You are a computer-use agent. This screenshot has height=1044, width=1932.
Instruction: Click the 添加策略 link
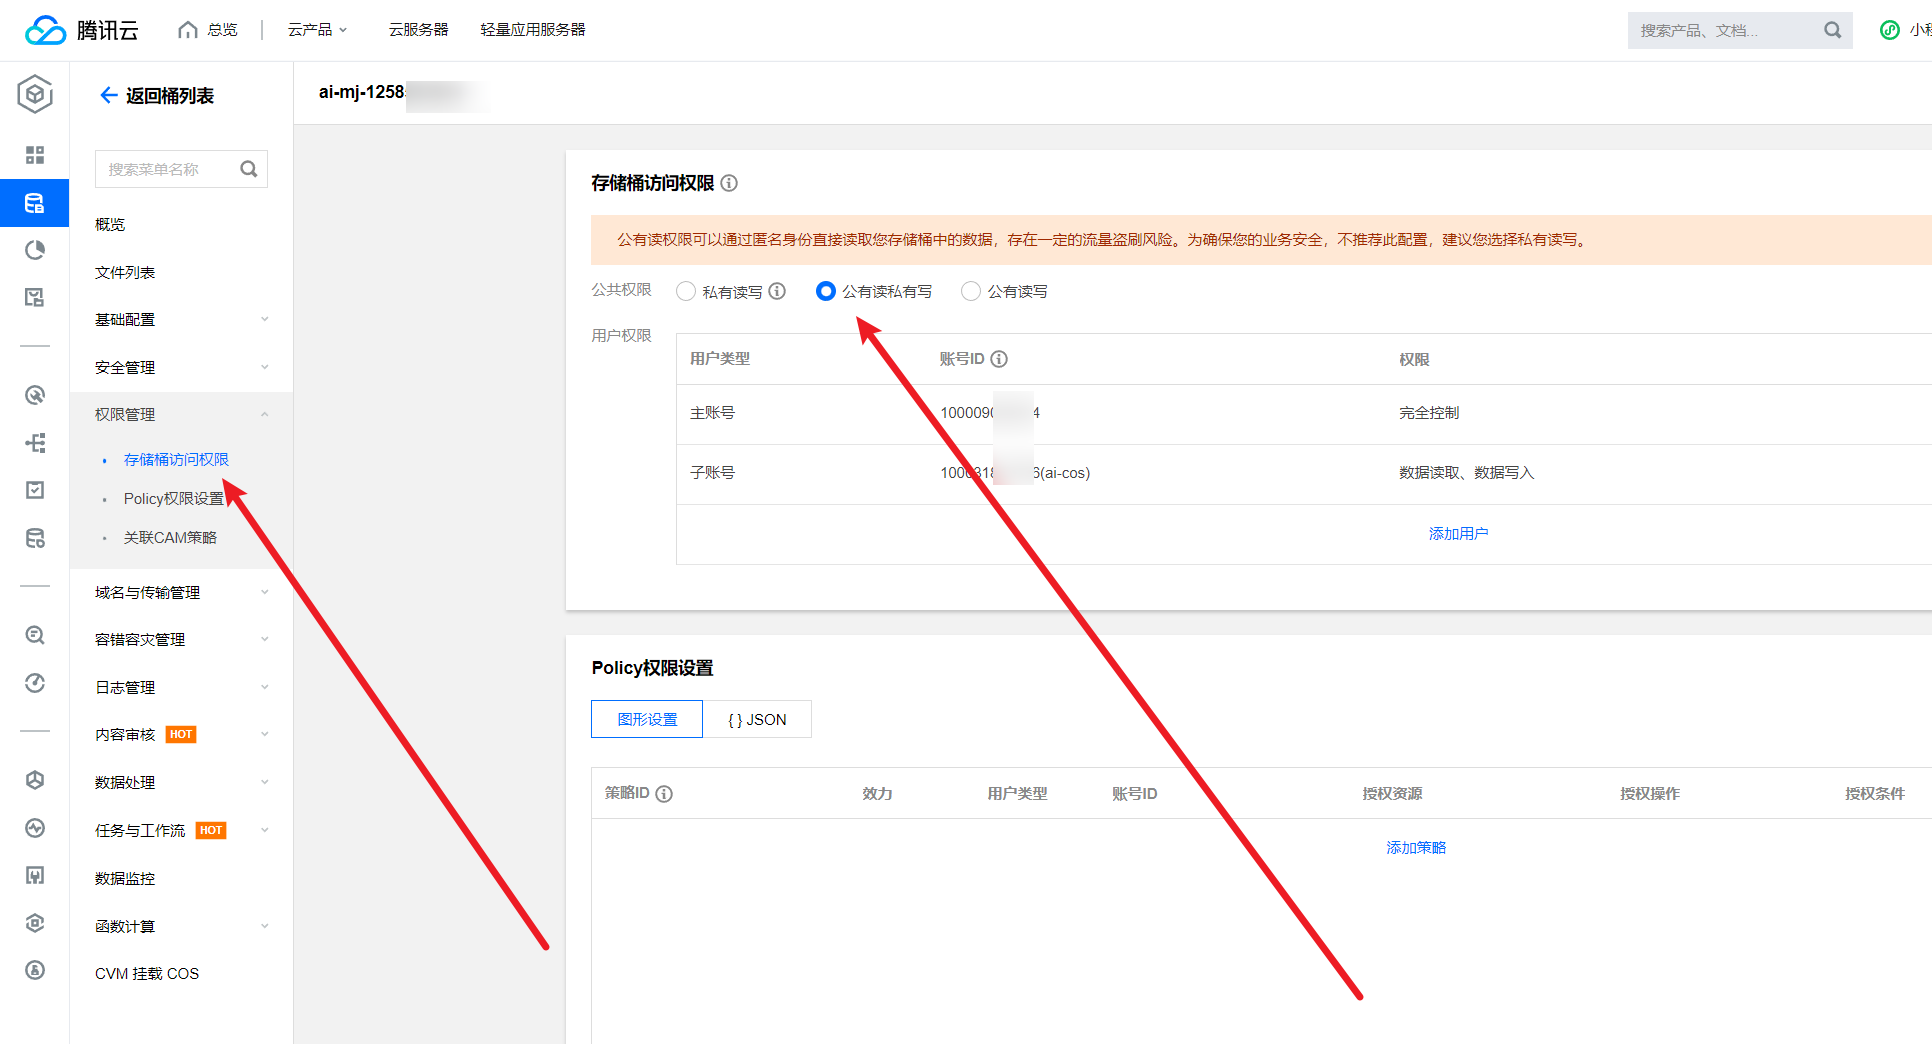point(1416,848)
